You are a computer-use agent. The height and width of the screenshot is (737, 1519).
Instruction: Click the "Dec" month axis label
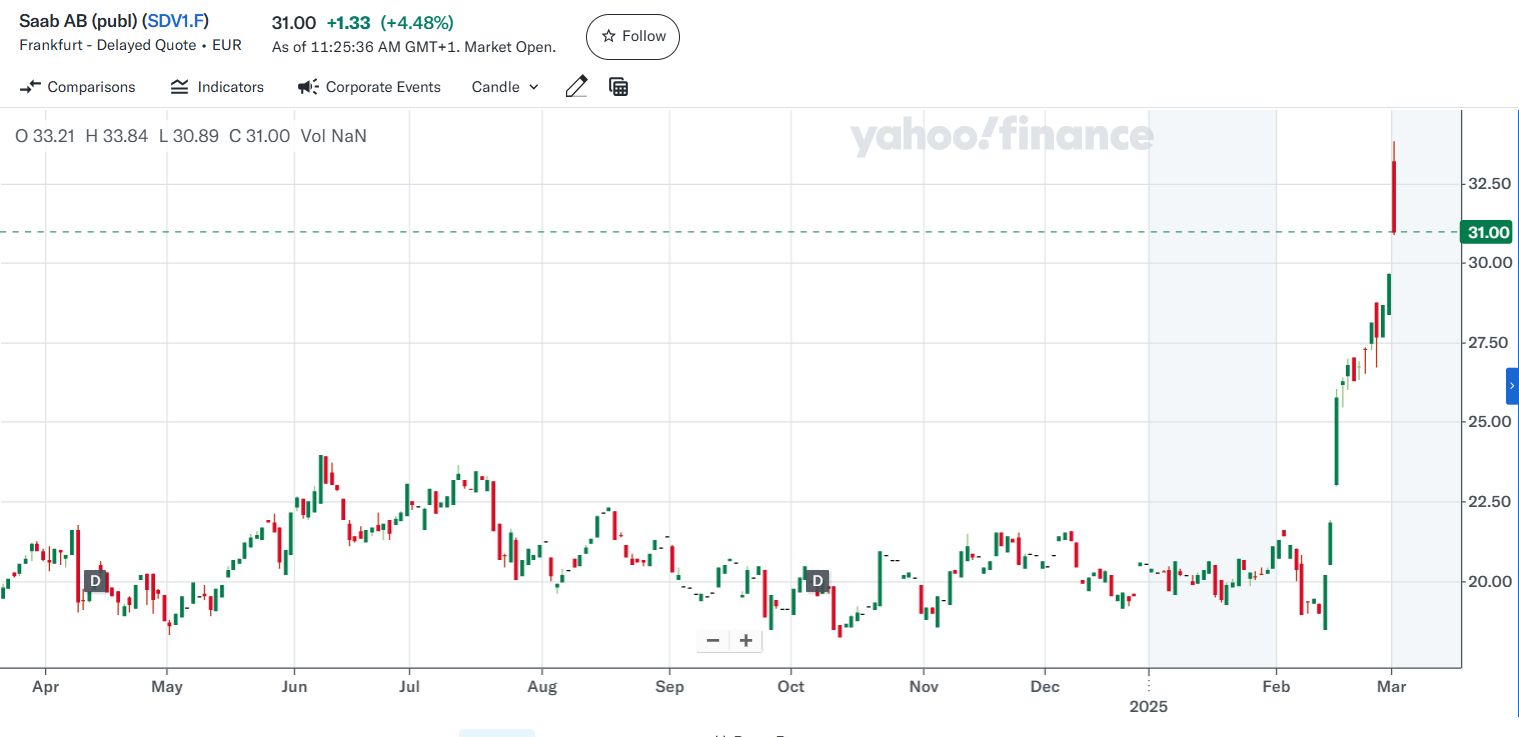[1044, 687]
